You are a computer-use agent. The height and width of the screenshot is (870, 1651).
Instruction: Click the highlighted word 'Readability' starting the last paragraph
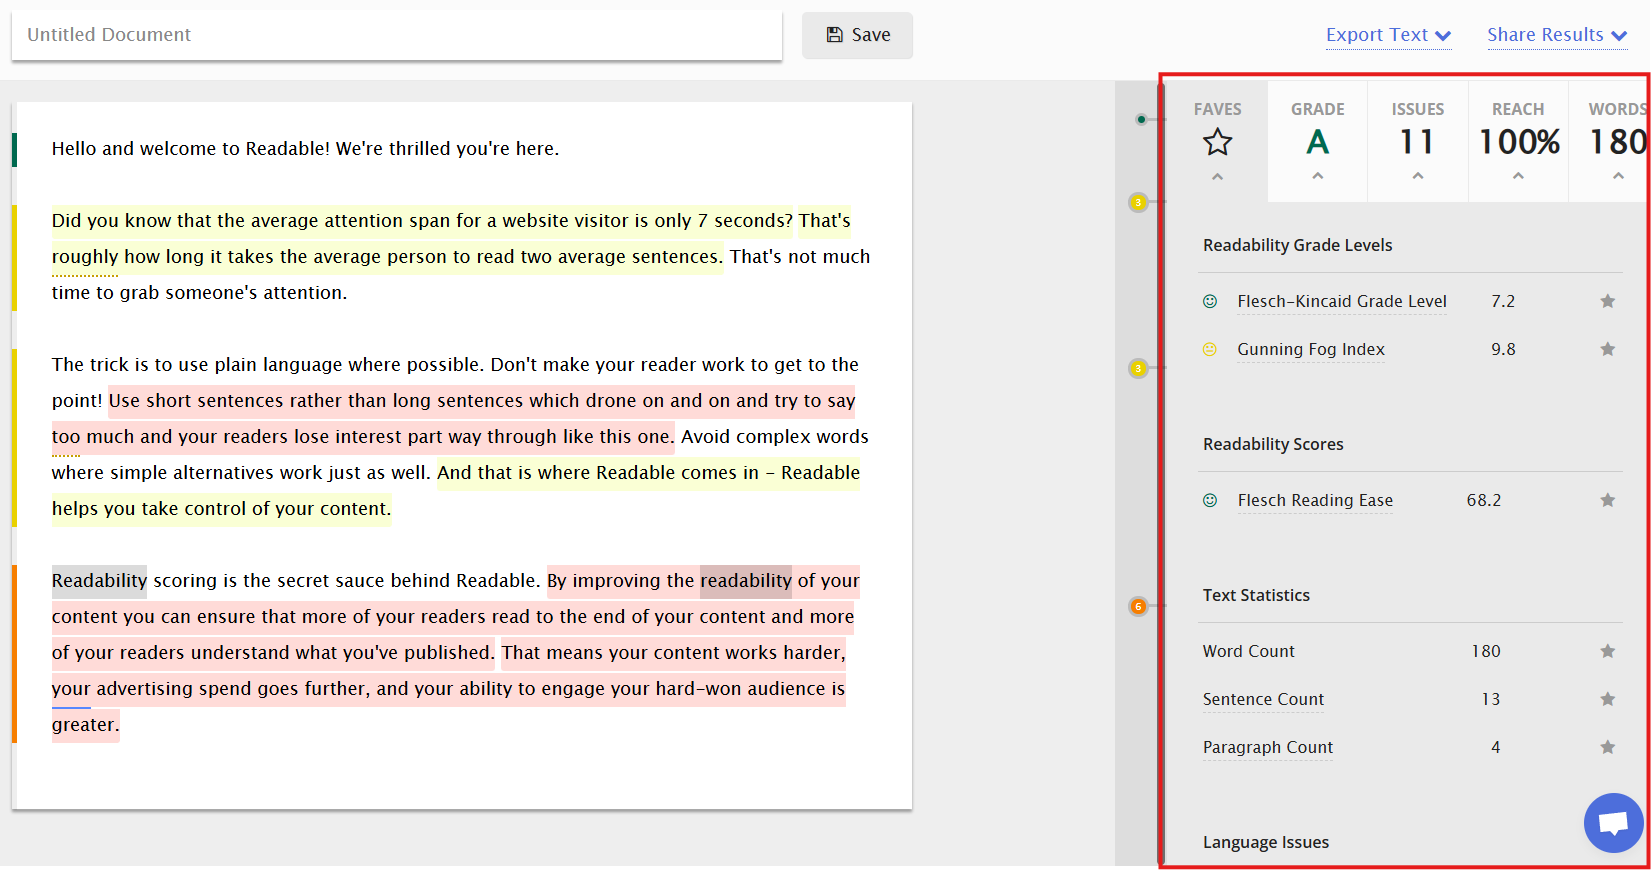(99, 581)
